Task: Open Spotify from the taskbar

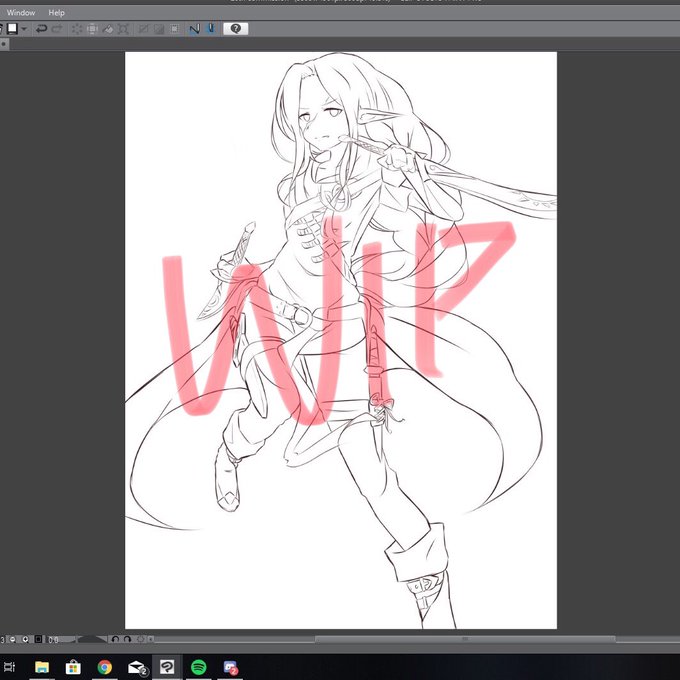Action: [x=199, y=667]
